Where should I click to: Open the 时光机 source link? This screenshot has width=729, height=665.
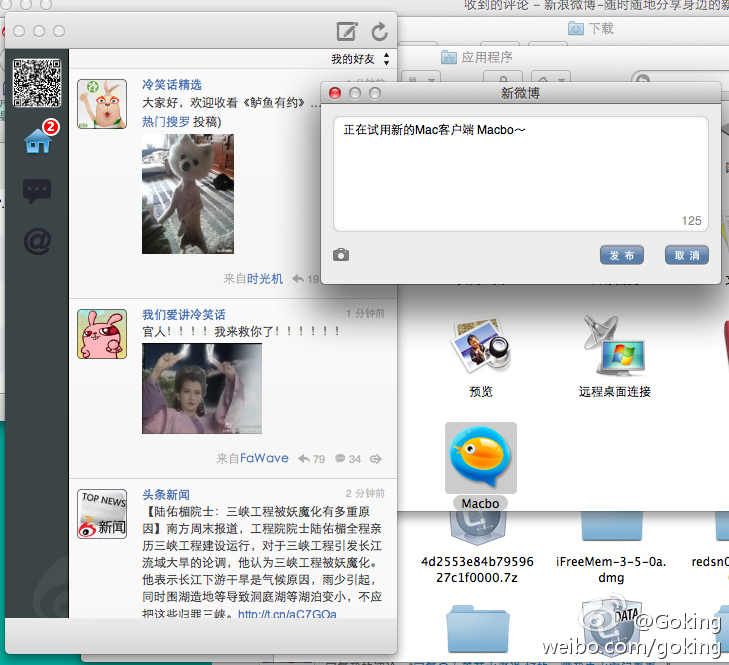coord(265,279)
